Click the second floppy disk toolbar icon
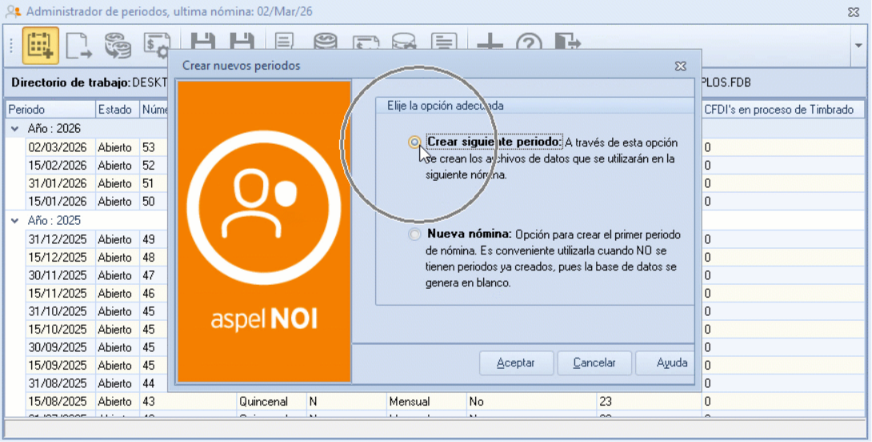The image size is (872, 442). pyautogui.click(x=242, y=42)
